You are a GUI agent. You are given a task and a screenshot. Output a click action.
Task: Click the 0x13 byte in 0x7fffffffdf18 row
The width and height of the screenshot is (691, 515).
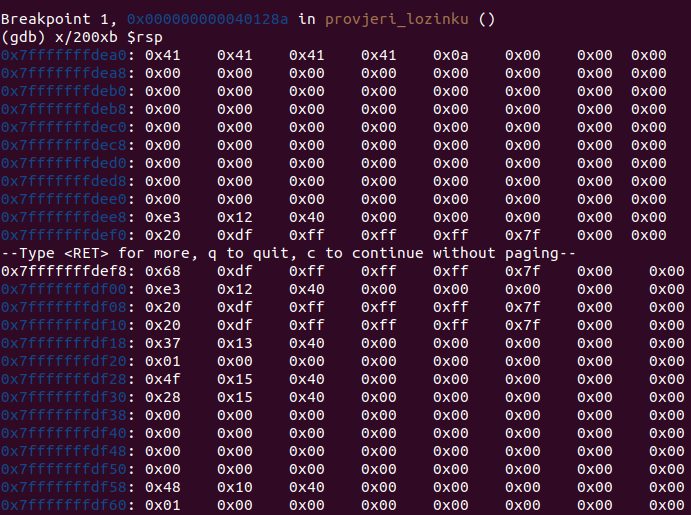click(234, 343)
